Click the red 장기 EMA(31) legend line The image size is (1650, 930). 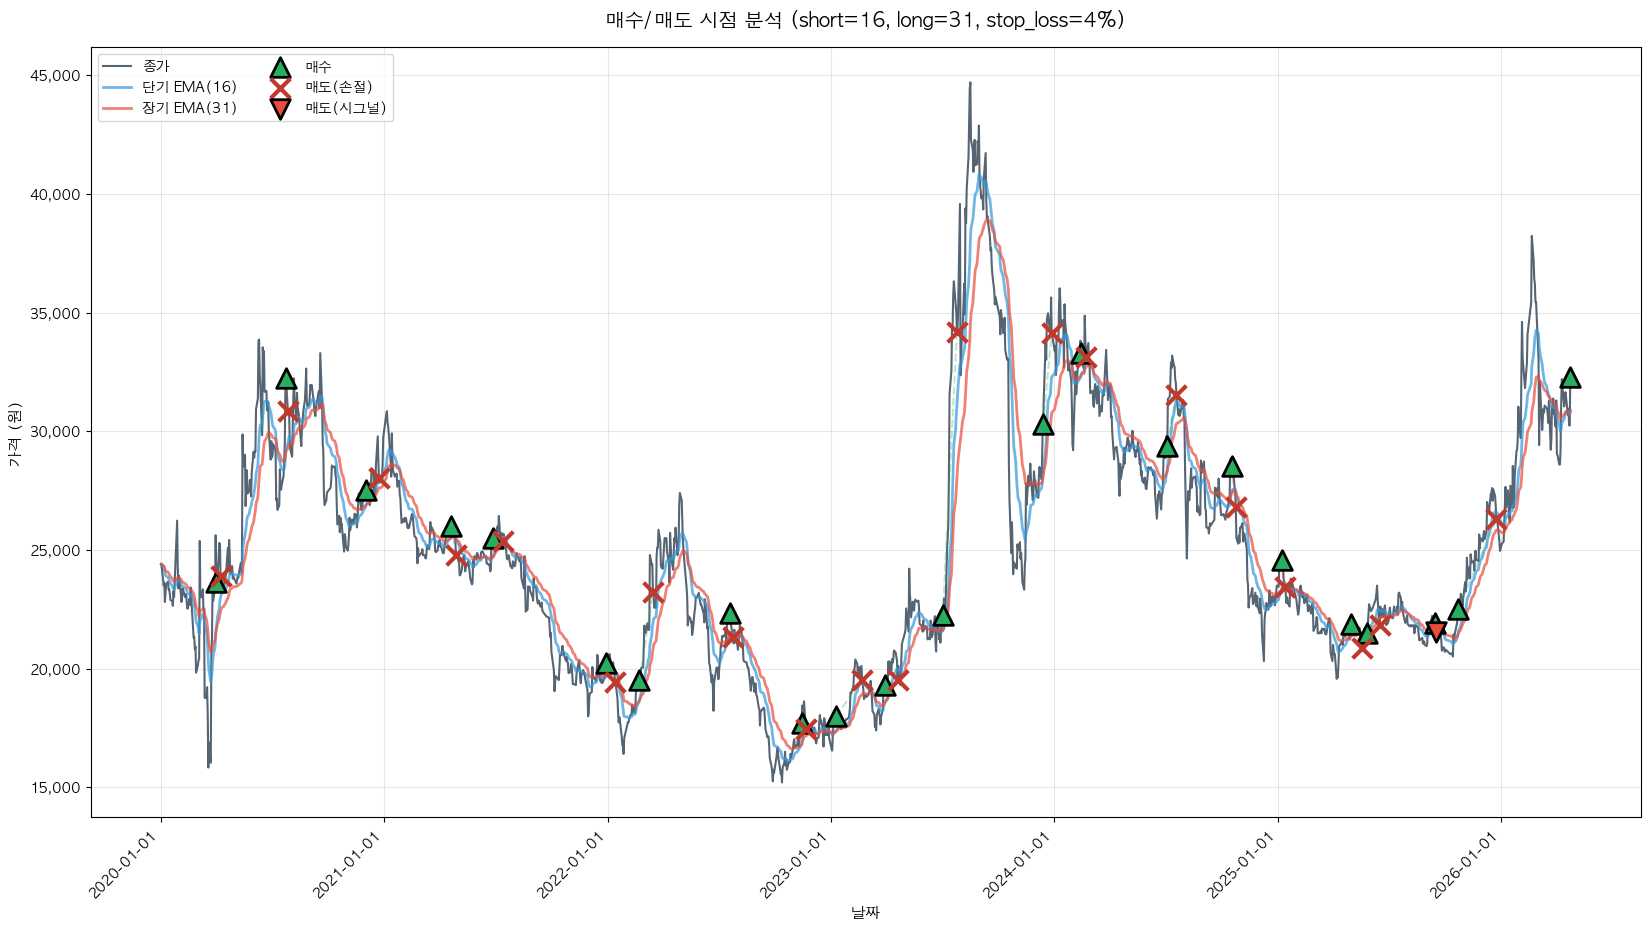click(118, 108)
